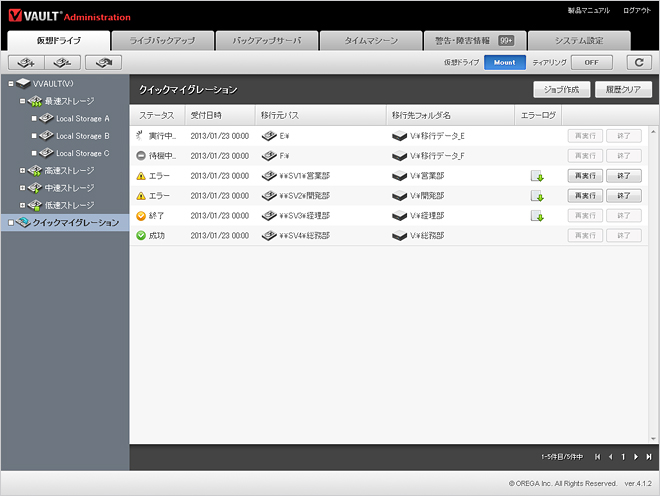Image resolution: width=660 pixels, height=496 pixels.
Task: Switch to the 仮想ドライブ tab
Action: (59, 40)
